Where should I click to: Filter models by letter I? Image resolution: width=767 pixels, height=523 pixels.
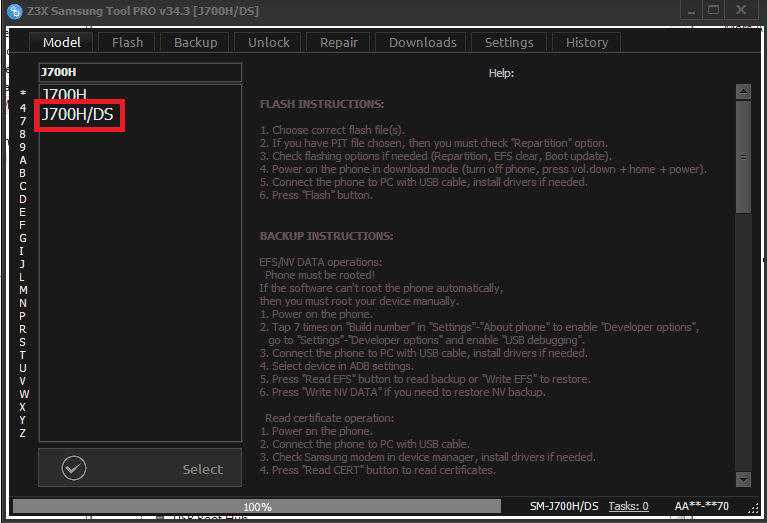tap(23, 251)
